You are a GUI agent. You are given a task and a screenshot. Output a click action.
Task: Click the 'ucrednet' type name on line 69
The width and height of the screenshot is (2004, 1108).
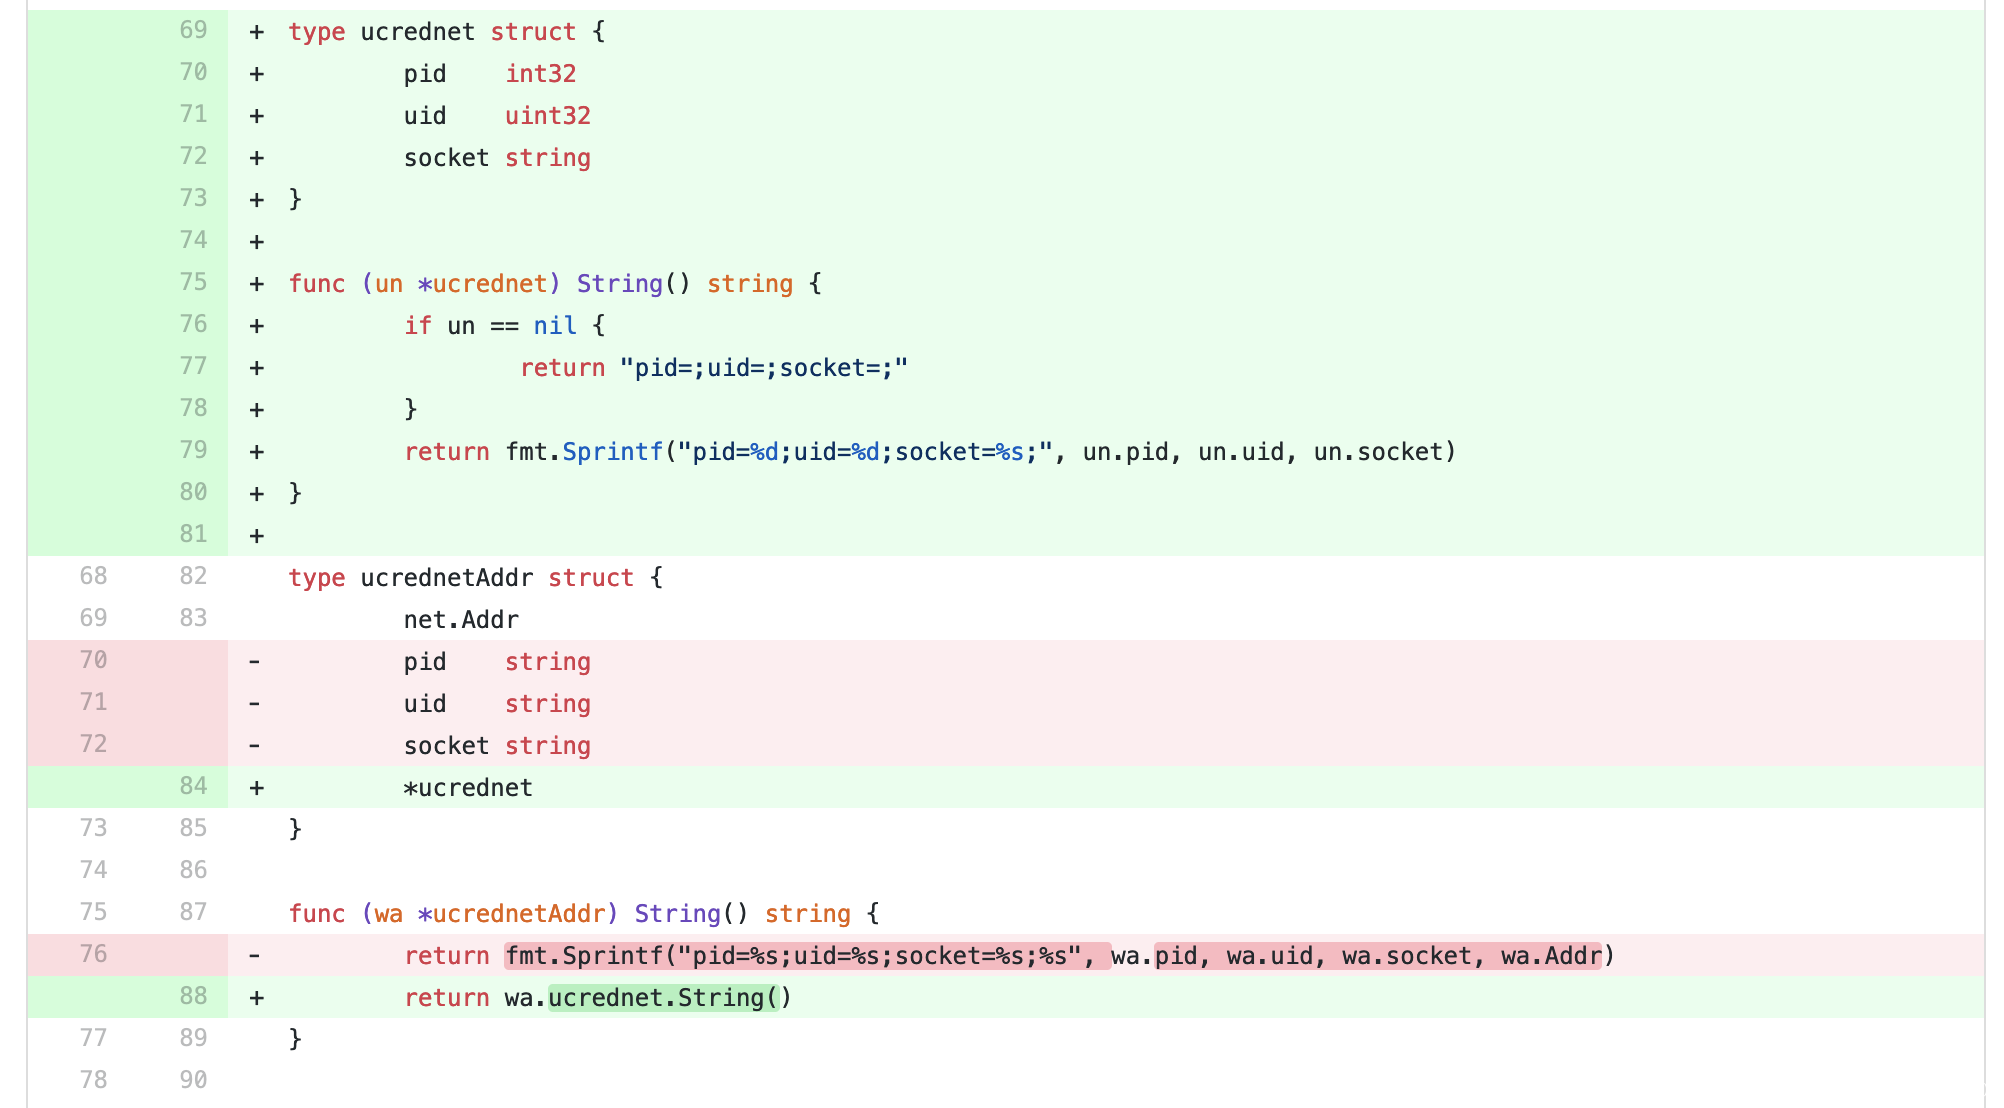tap(417, 32)
